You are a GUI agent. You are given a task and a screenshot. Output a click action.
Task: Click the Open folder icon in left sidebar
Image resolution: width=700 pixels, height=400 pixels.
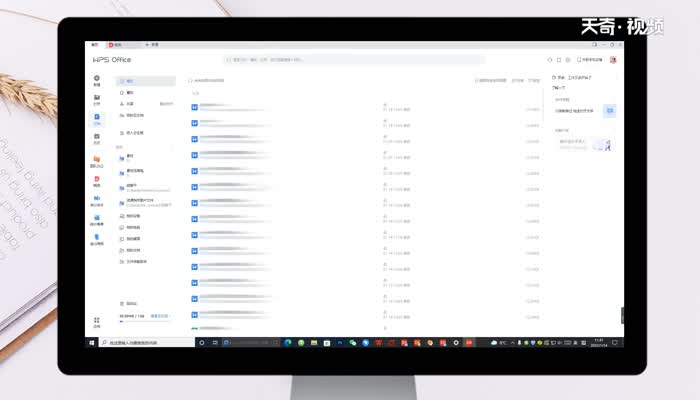pos(97,98)
